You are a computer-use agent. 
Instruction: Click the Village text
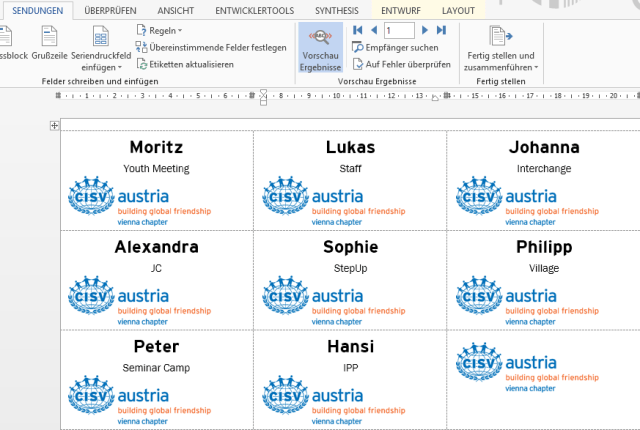(544, 268)
